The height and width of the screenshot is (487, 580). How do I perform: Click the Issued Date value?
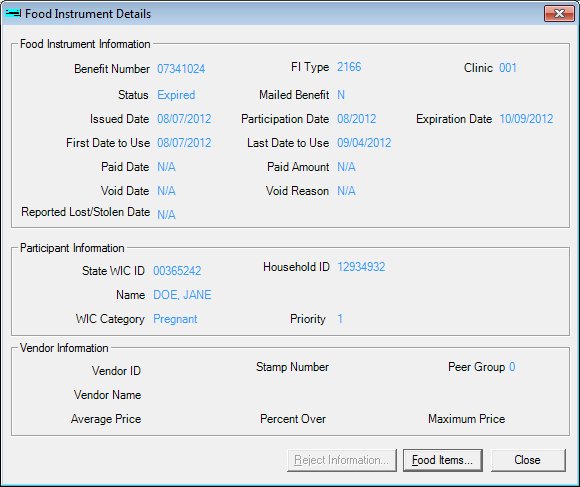tap(184, 119)
